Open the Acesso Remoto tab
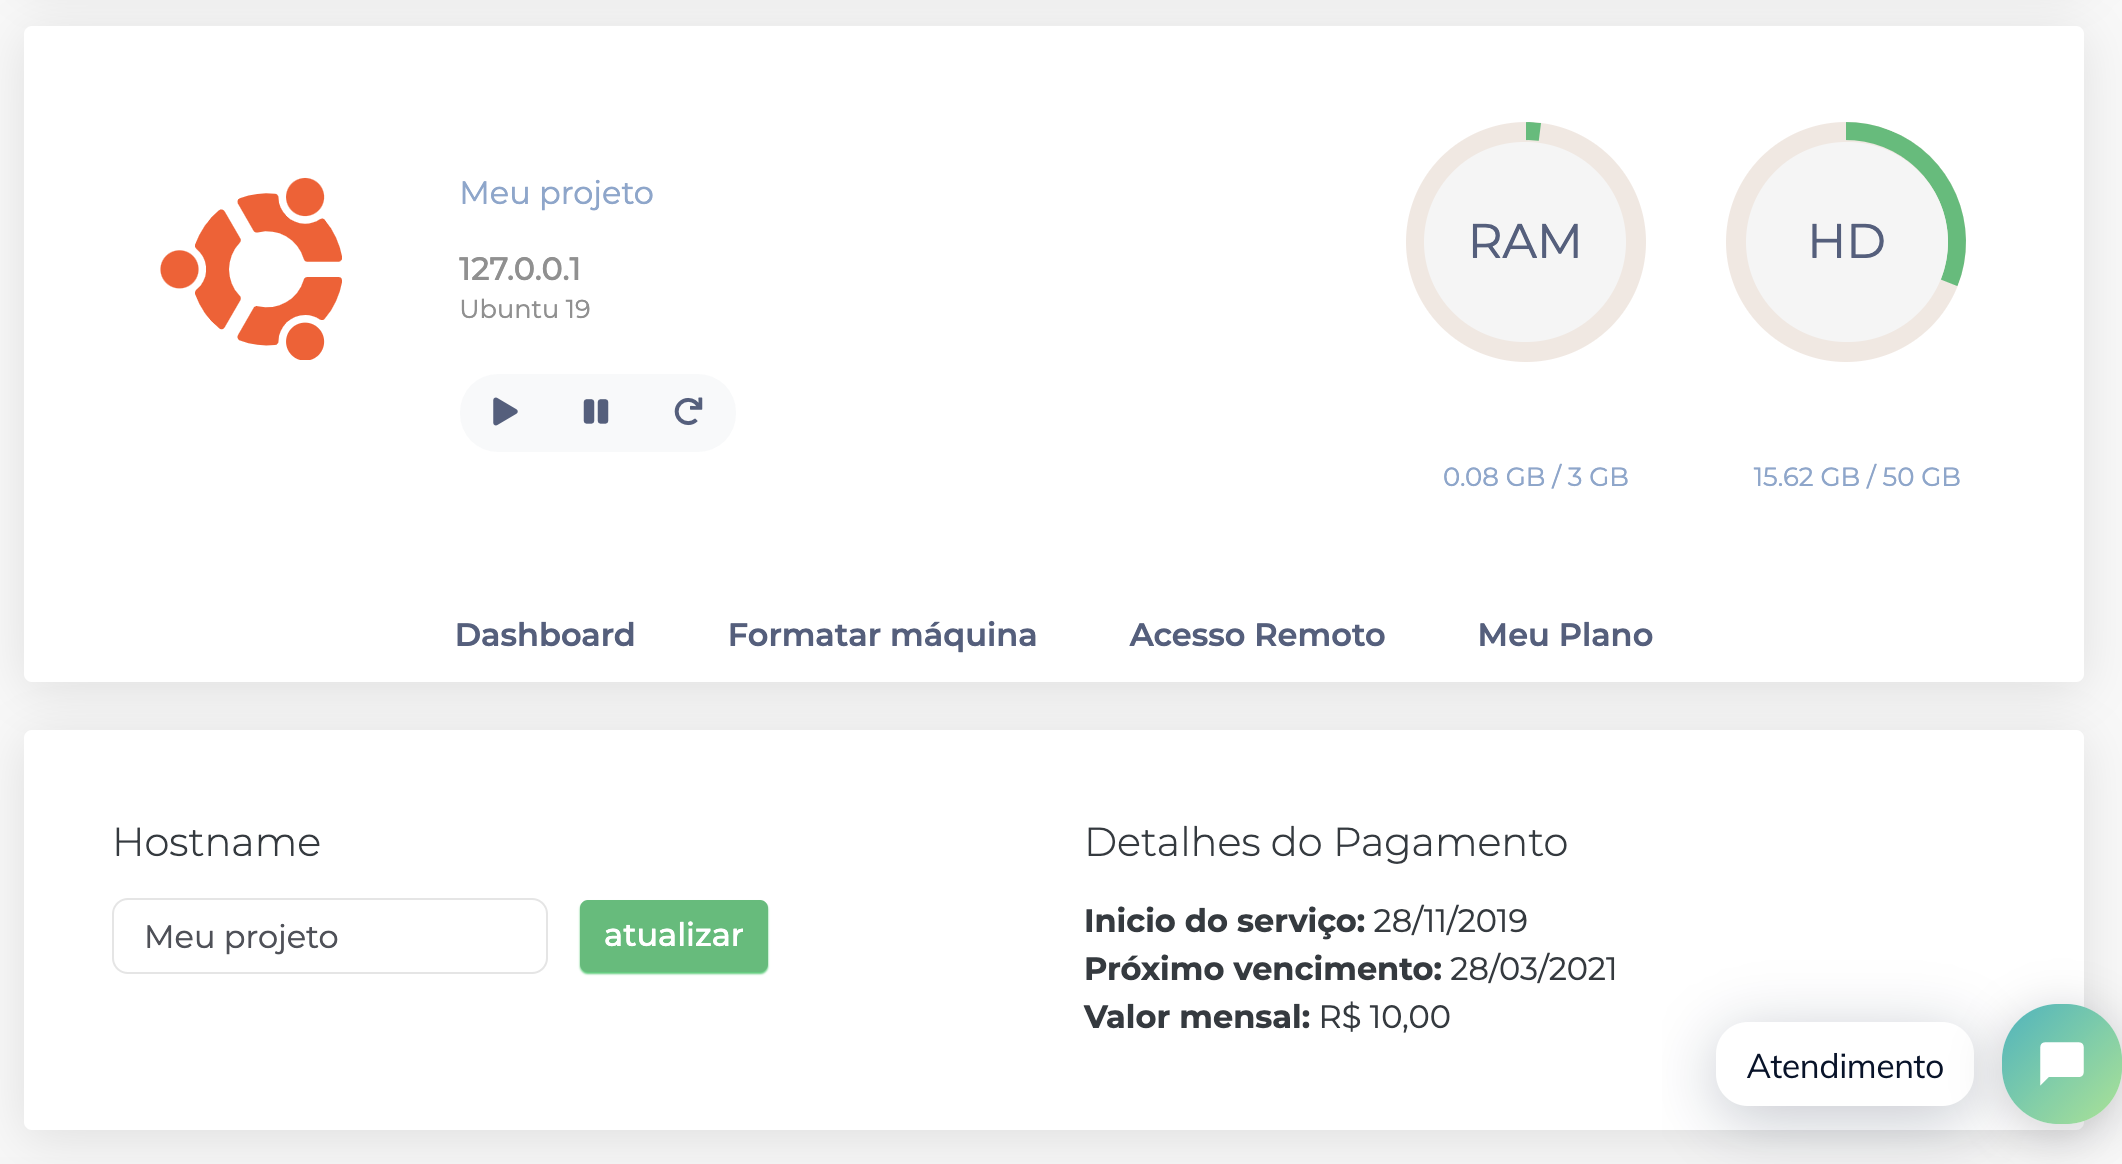Viewport: 2122px width, 1164px height. [x=1257, y=635]
